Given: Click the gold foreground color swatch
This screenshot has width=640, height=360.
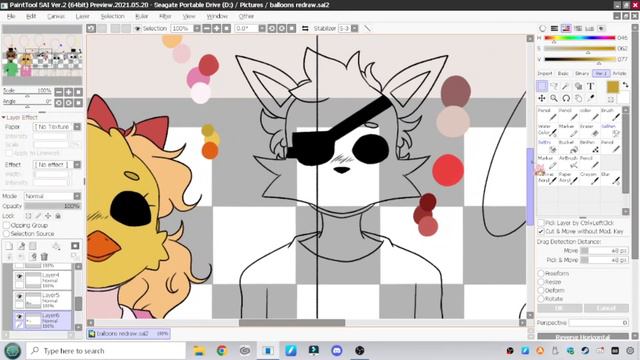Looking at the screenshot, I should pyautogui.click(x=612, y=87).
